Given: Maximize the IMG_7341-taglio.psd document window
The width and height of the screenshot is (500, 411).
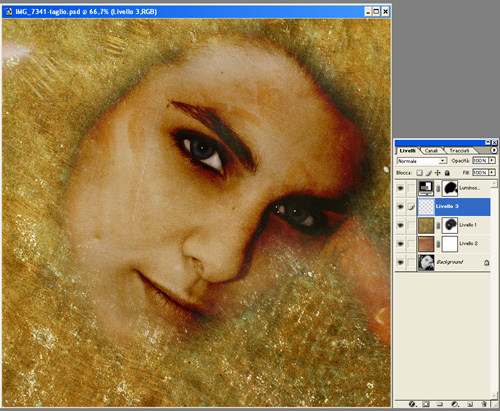Looking at the screenshot, I should pyautogui.click(x=376, y=12).
